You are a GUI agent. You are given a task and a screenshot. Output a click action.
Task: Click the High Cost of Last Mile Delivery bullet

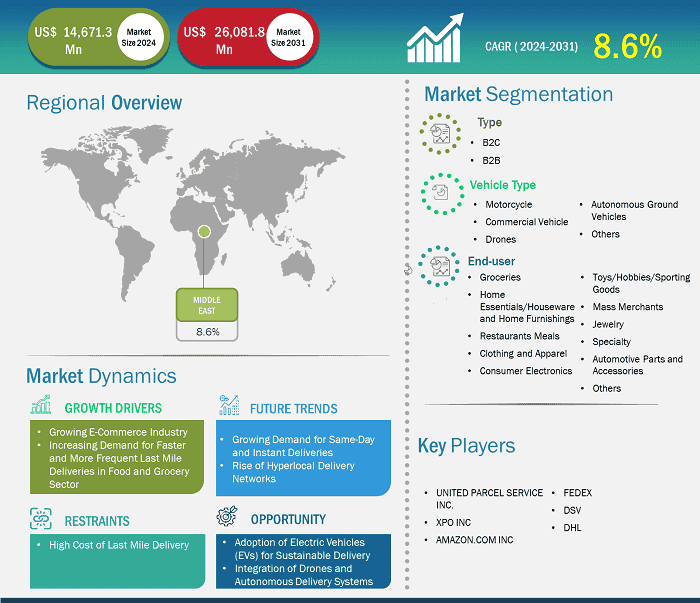point(119,545)
